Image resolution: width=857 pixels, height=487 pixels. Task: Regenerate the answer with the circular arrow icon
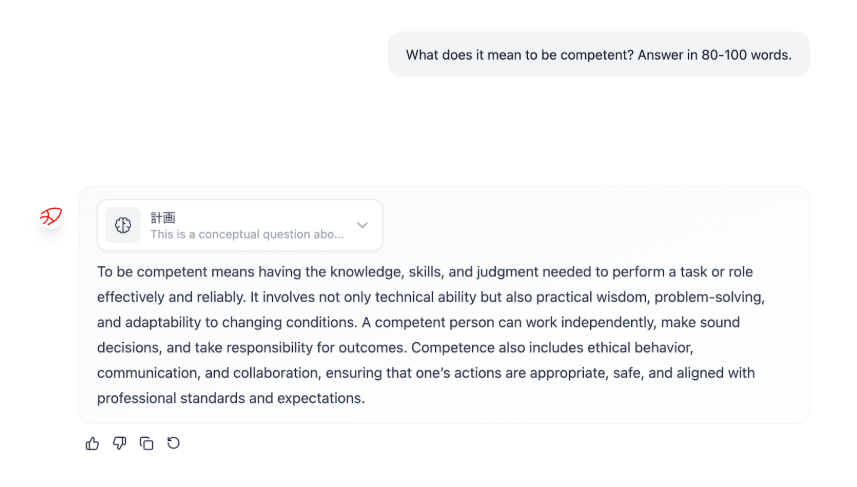tap(174, 443)
